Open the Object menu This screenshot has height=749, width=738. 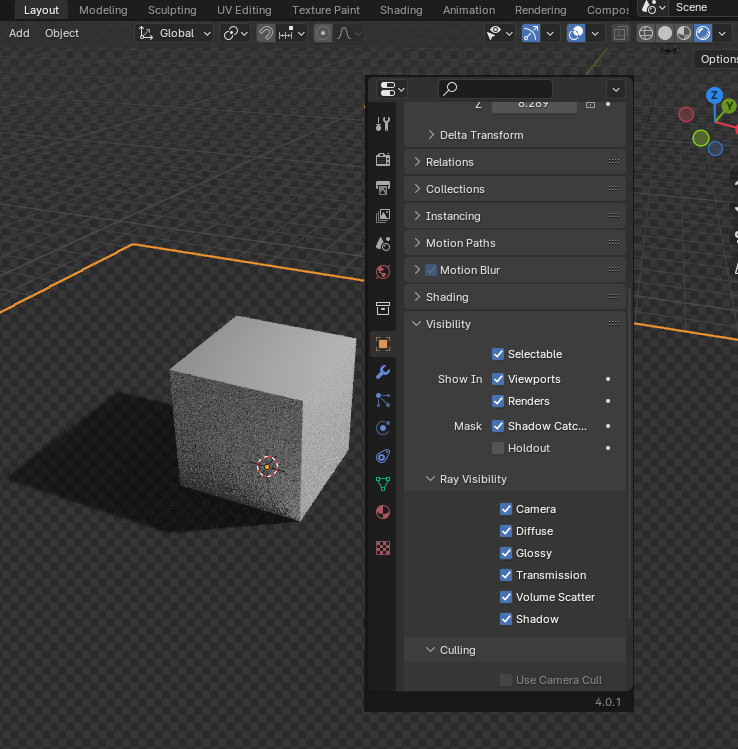pos(62,33)
